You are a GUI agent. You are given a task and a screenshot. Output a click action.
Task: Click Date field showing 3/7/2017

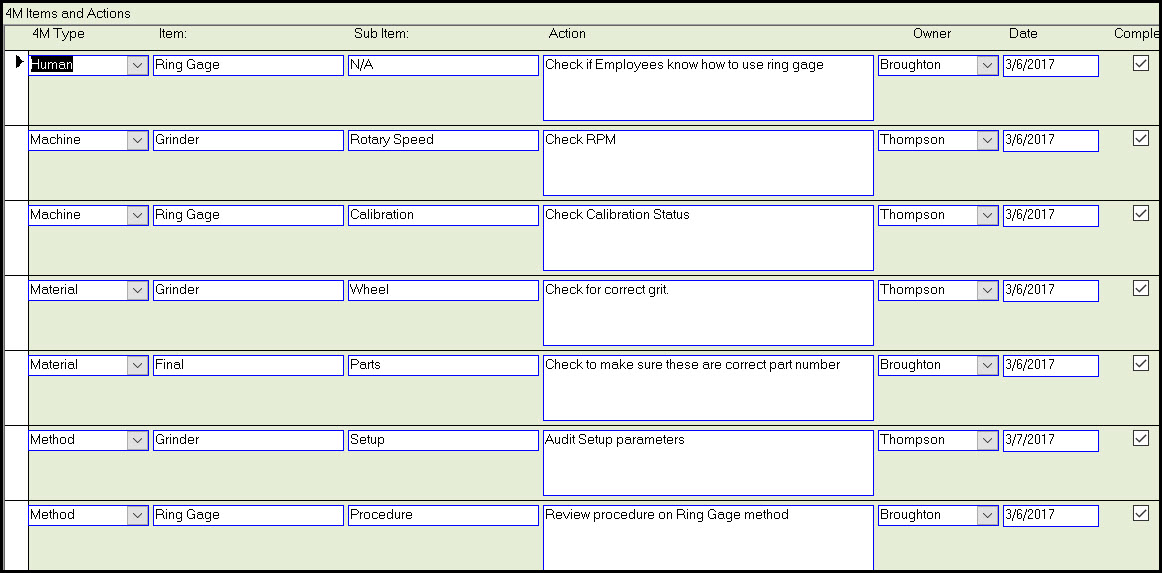pyautogui.click(x=1051, y=440)
